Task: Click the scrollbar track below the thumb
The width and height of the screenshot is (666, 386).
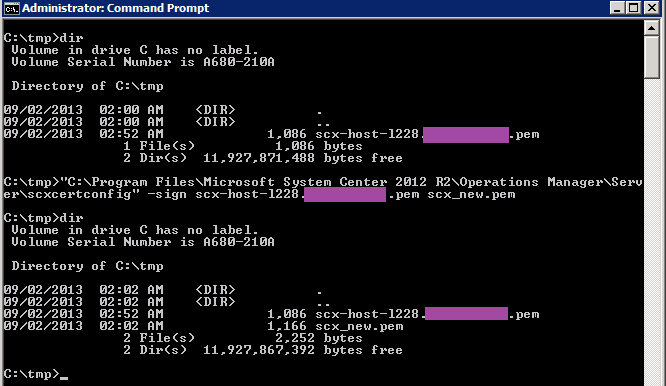Action: click(x=651, y=229)
